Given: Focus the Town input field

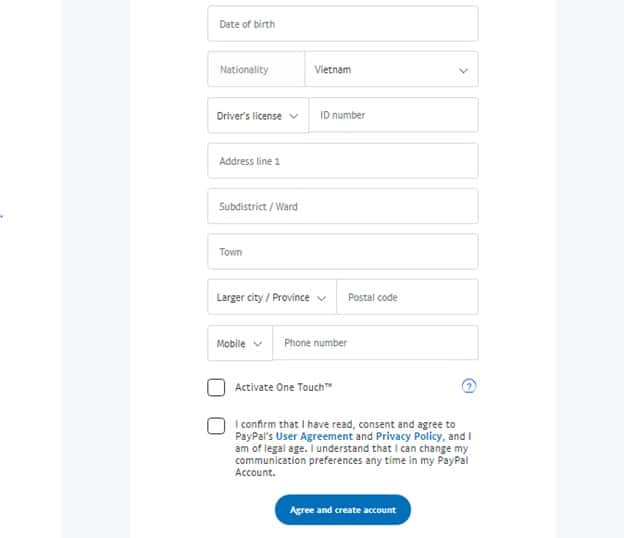Looking at the screenshot, I should [342, 252].
